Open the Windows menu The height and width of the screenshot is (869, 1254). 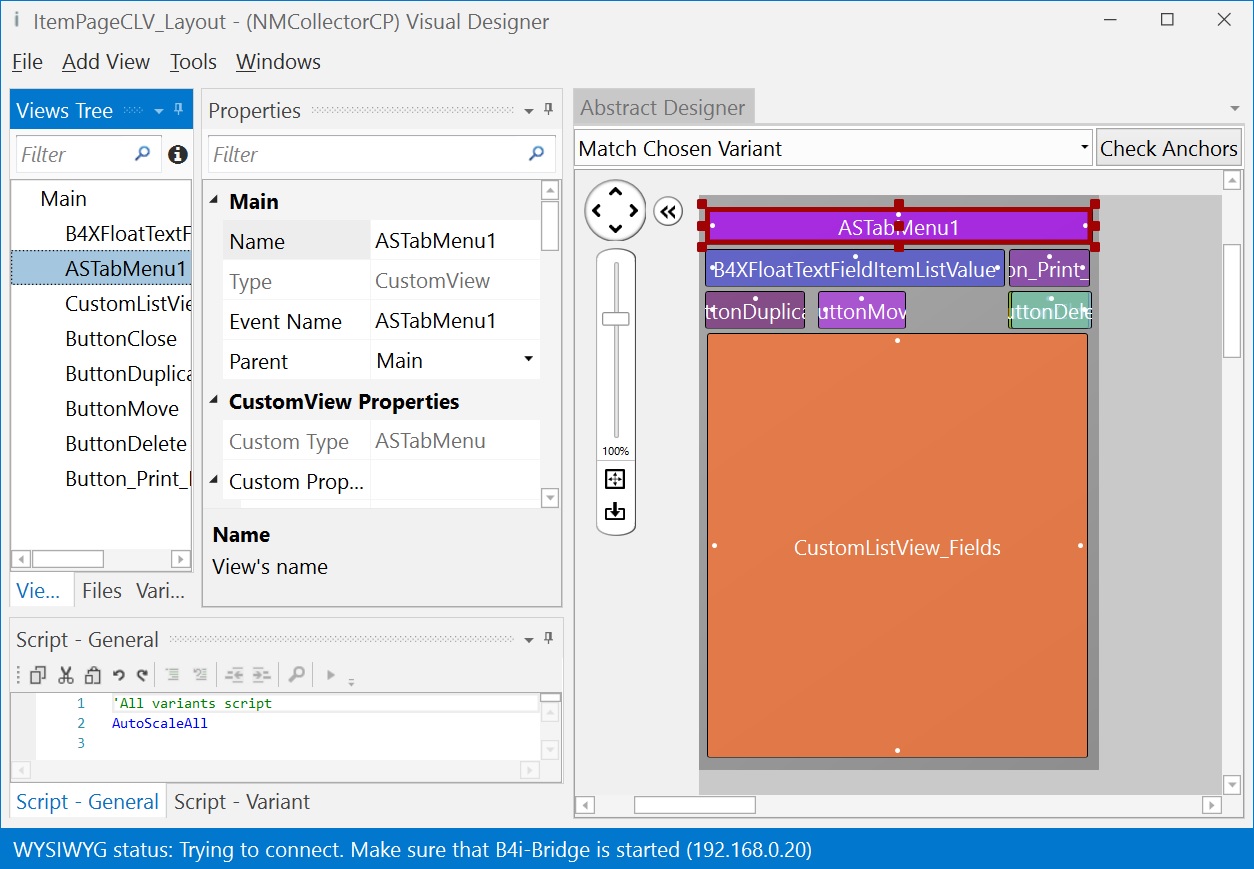(x=278, y=62)
